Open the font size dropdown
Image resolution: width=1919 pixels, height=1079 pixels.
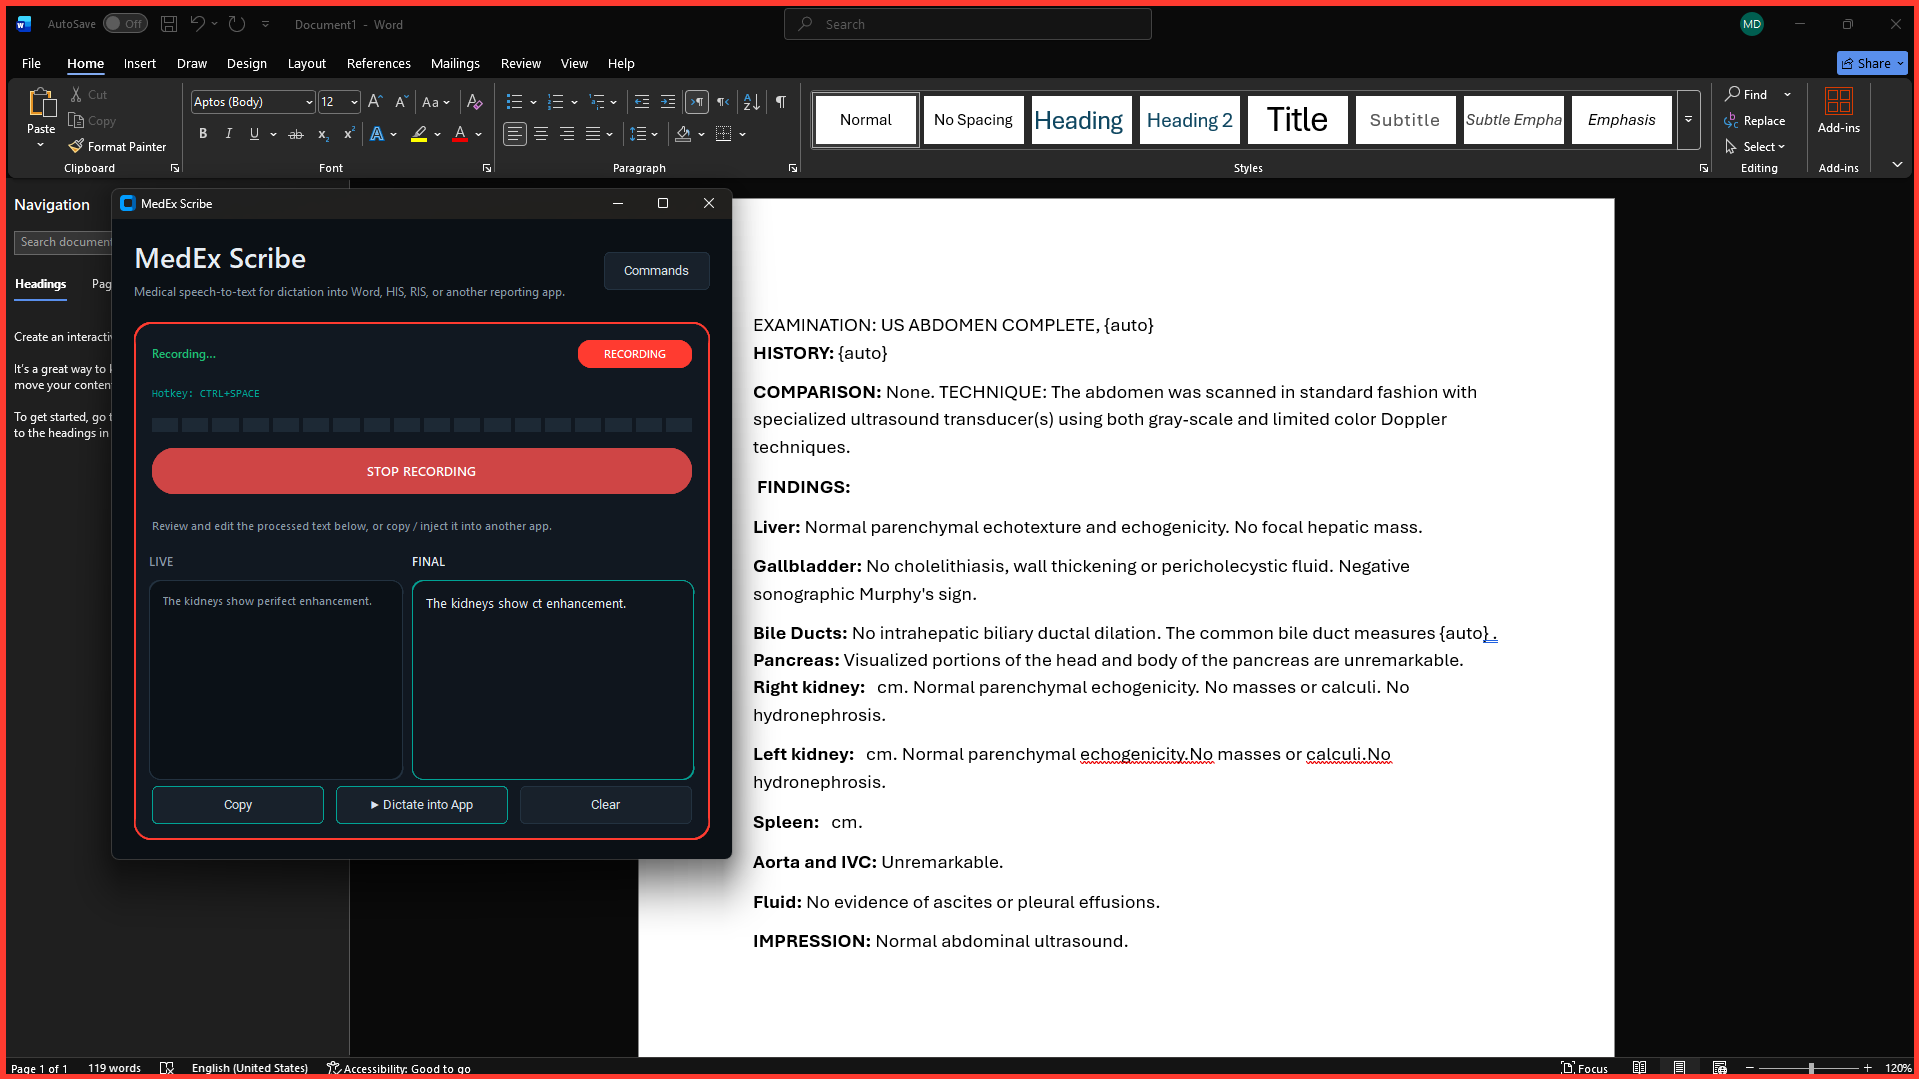pos(352,101)
